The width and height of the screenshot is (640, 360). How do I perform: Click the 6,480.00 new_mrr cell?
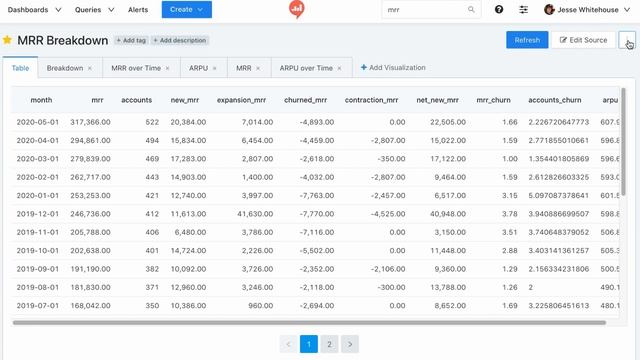pyautogui.click(x=190, y=232)
